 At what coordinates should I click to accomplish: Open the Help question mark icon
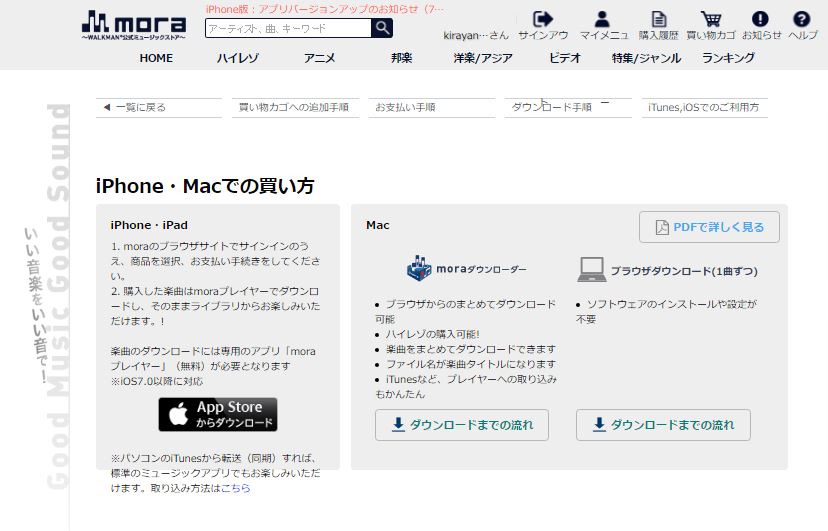click(x=802, y=20)
